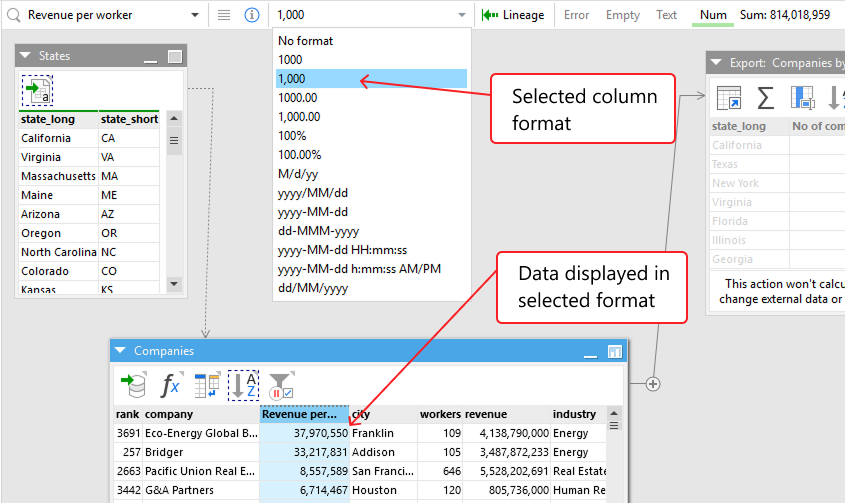Click the Sum: 814,018,959 status value
Image resolution: width=845 pixels, height=503 pixels.
click(x=785, y=15)
